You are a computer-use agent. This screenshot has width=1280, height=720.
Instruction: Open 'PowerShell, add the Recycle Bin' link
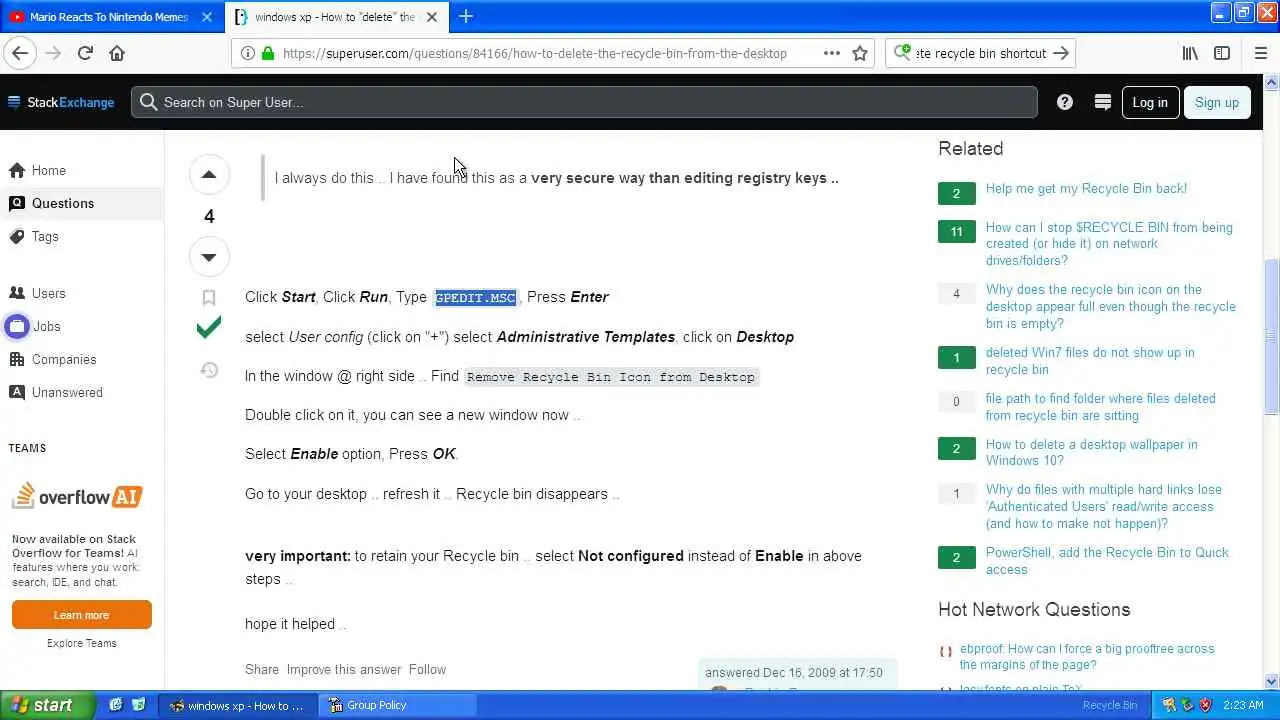point(1107,561)
